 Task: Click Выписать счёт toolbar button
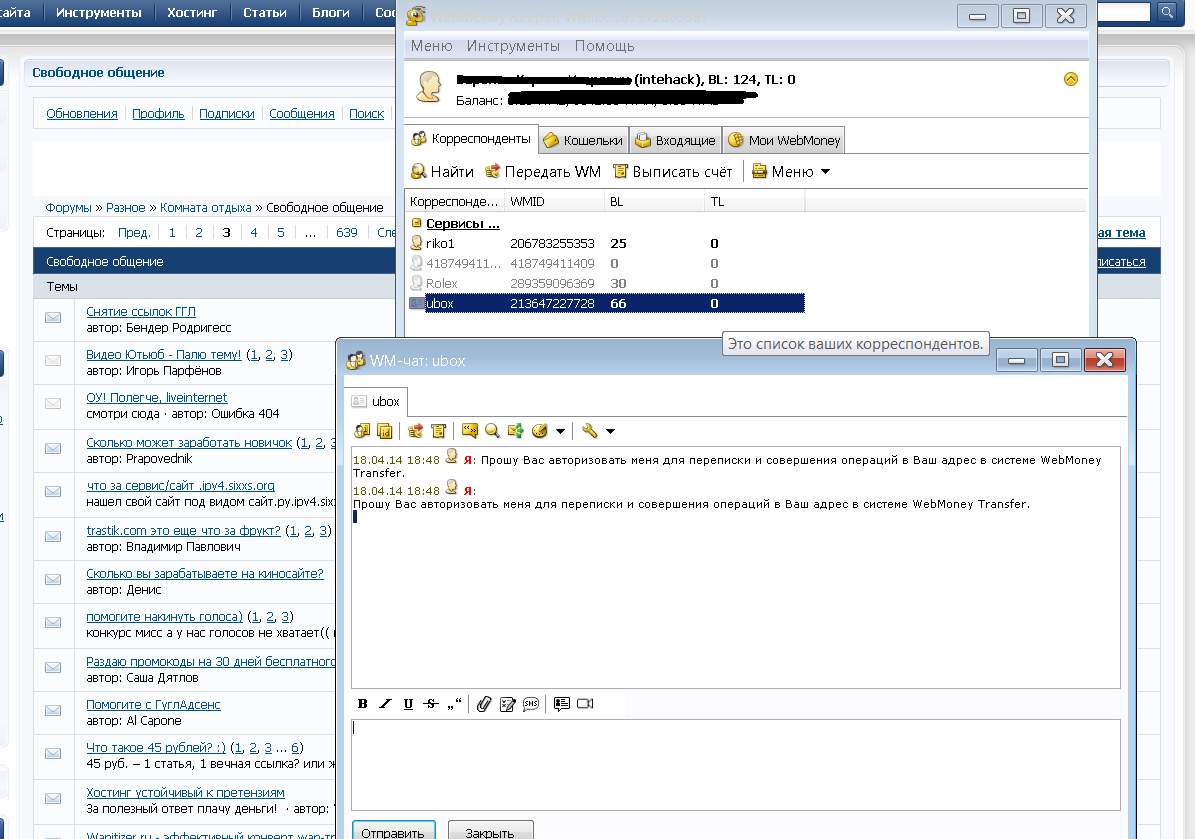[x=673, y=171]
